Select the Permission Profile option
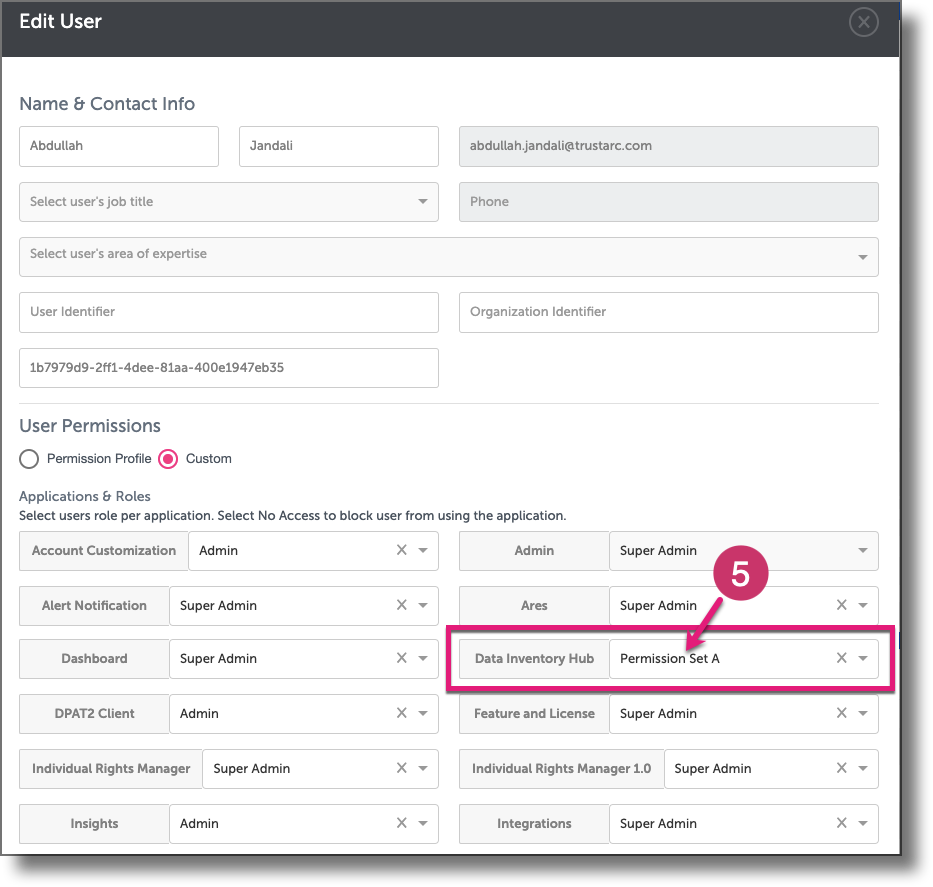 (29, 459)
